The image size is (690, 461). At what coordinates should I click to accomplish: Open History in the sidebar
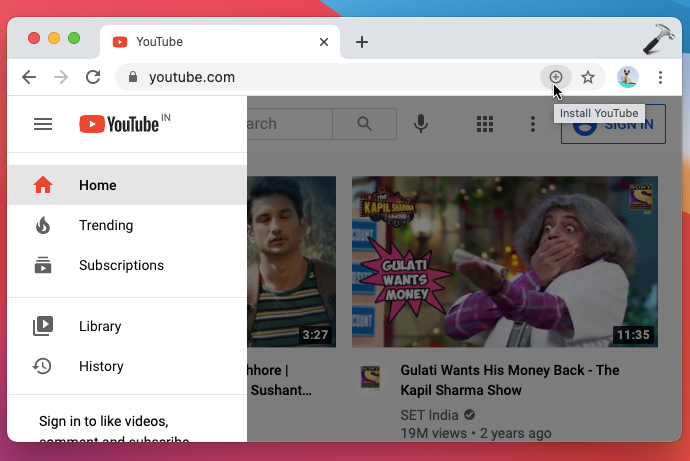click(127, 366)
